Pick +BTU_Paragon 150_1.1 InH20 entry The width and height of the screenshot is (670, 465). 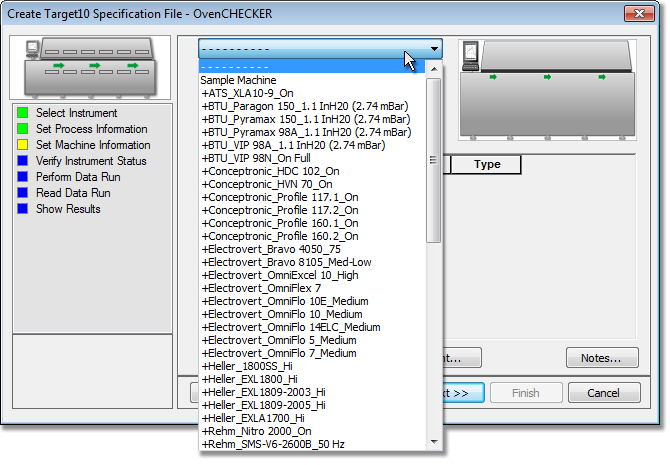[x=312, y=106]
